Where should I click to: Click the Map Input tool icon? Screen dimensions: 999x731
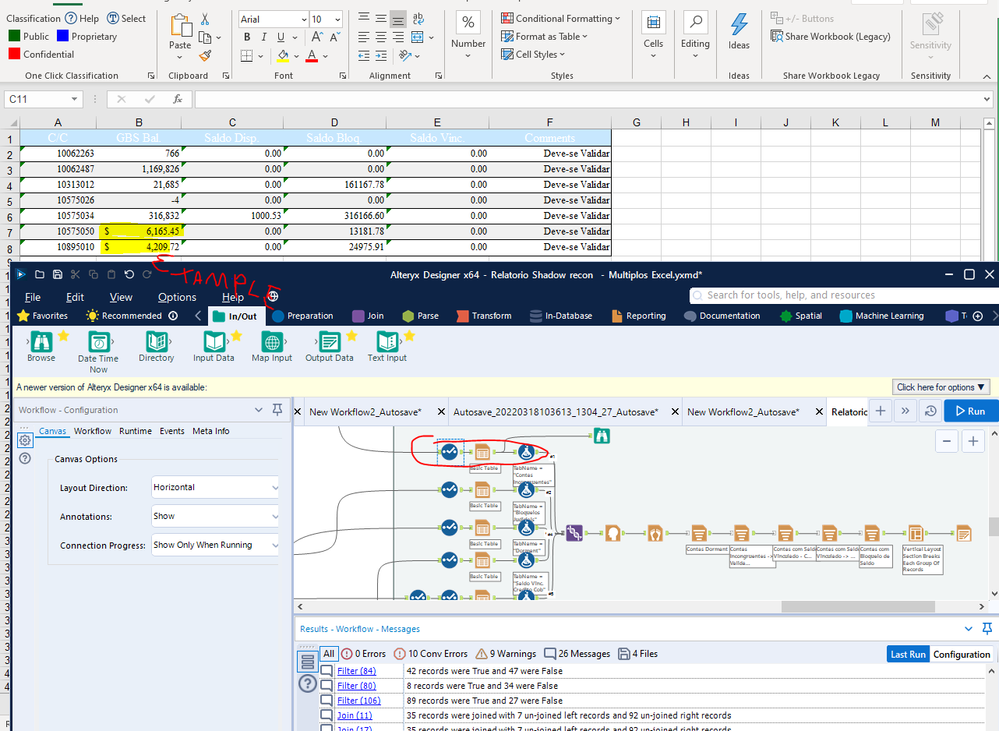coord(271,342)
